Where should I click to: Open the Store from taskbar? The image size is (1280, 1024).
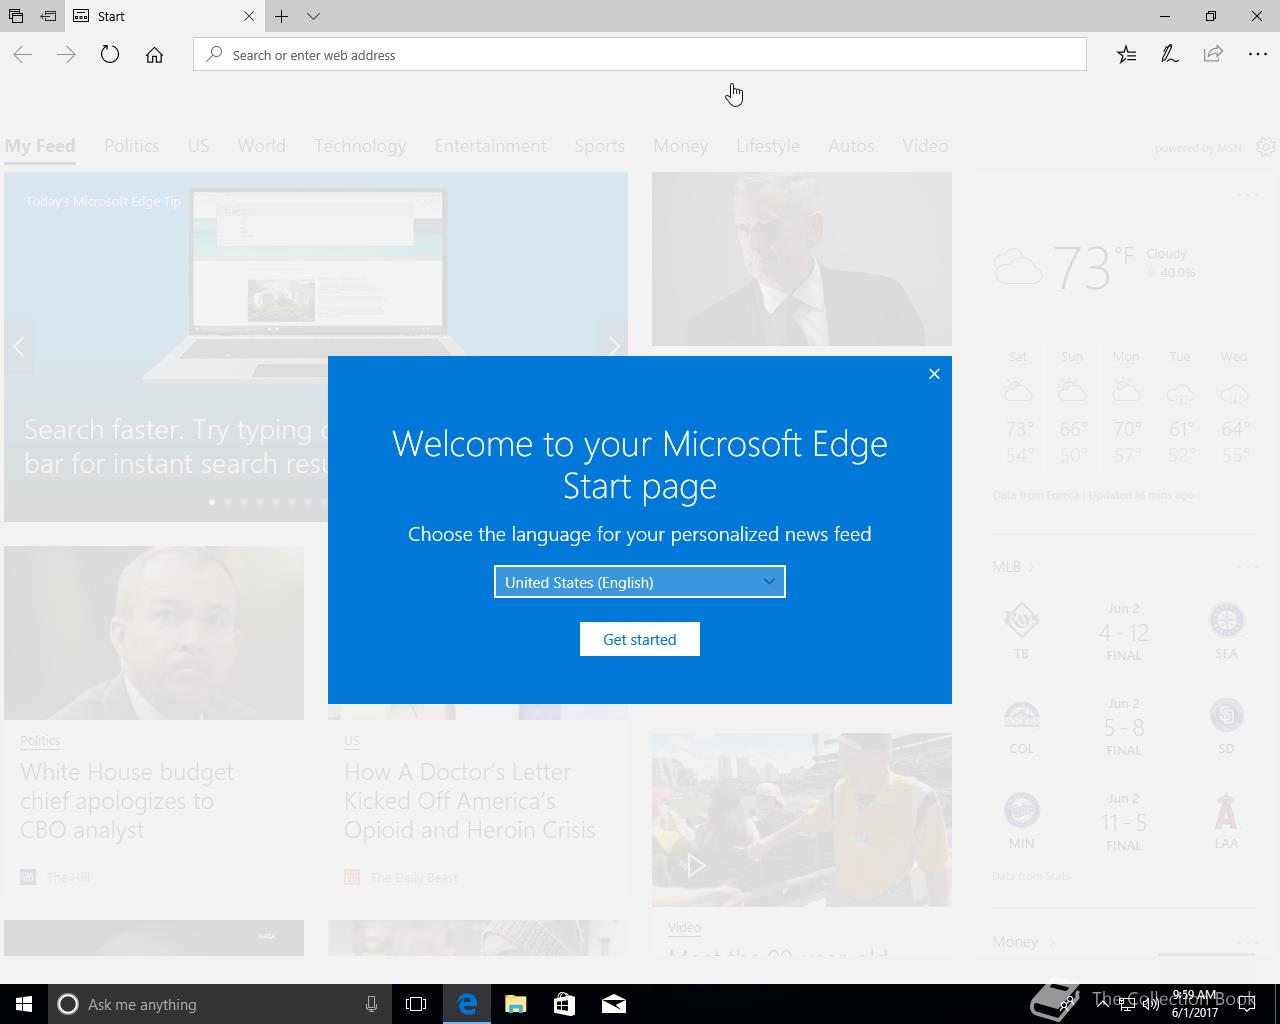click(x=565, y=1004)
